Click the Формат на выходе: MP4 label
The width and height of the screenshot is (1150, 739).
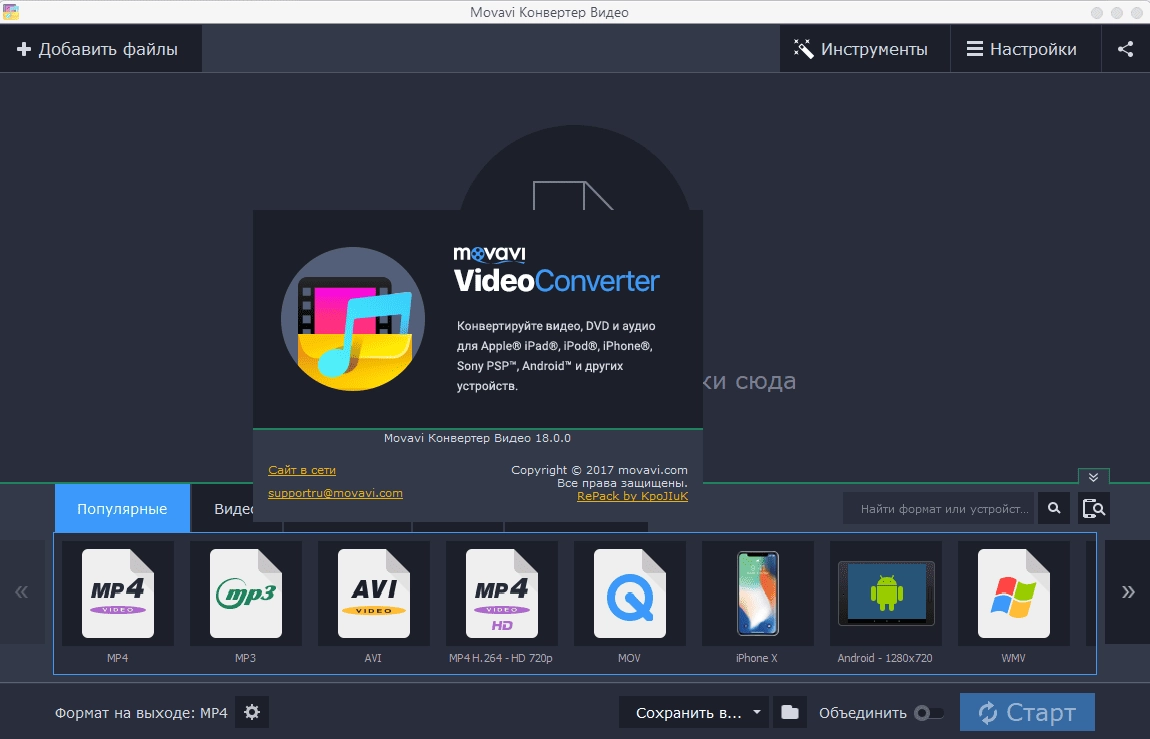(141, 713)
